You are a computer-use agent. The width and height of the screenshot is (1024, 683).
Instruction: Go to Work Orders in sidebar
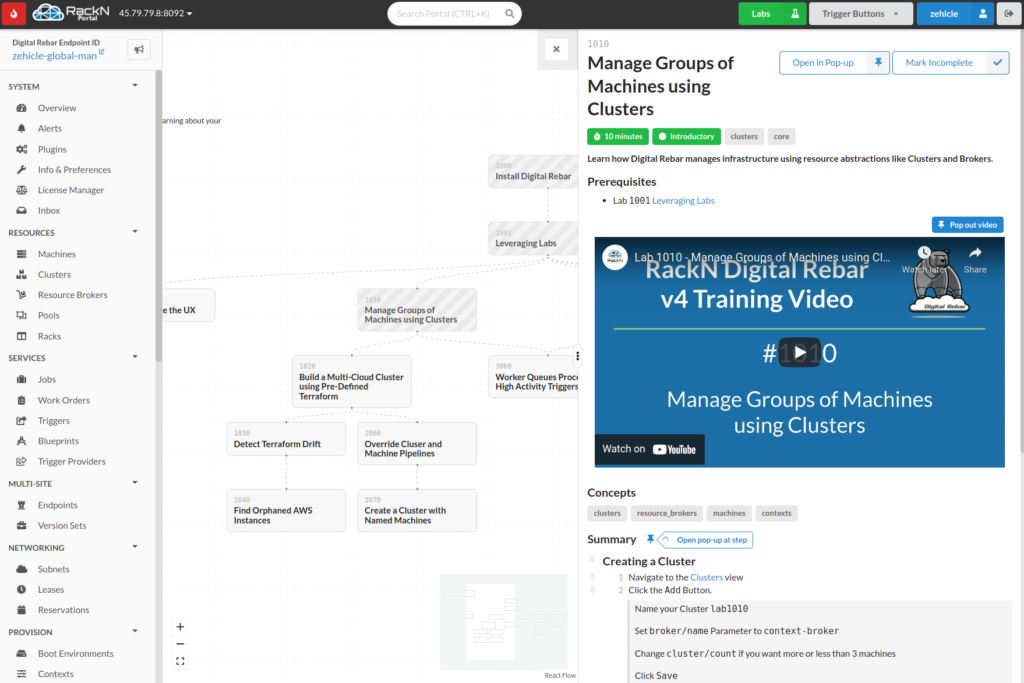pyautogui.click(x=63, y=400)
